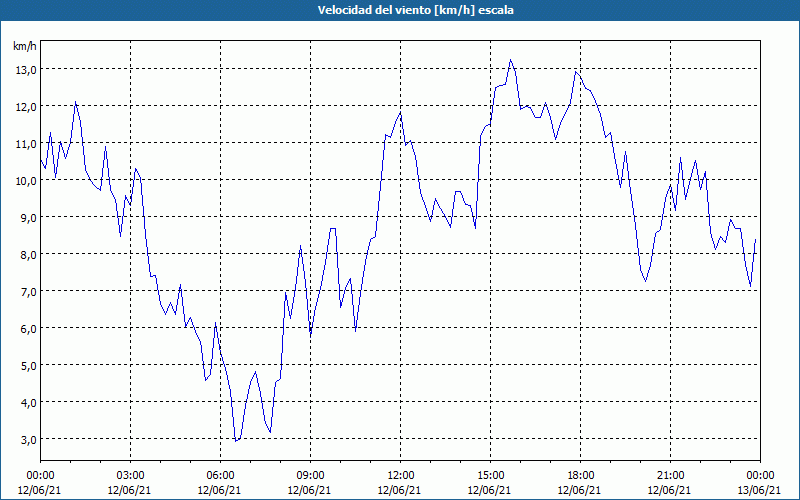Viewport: 800px width, 500px height.
Task: Click the '8,0' y-axis label
Action: (x=28, y=255)
